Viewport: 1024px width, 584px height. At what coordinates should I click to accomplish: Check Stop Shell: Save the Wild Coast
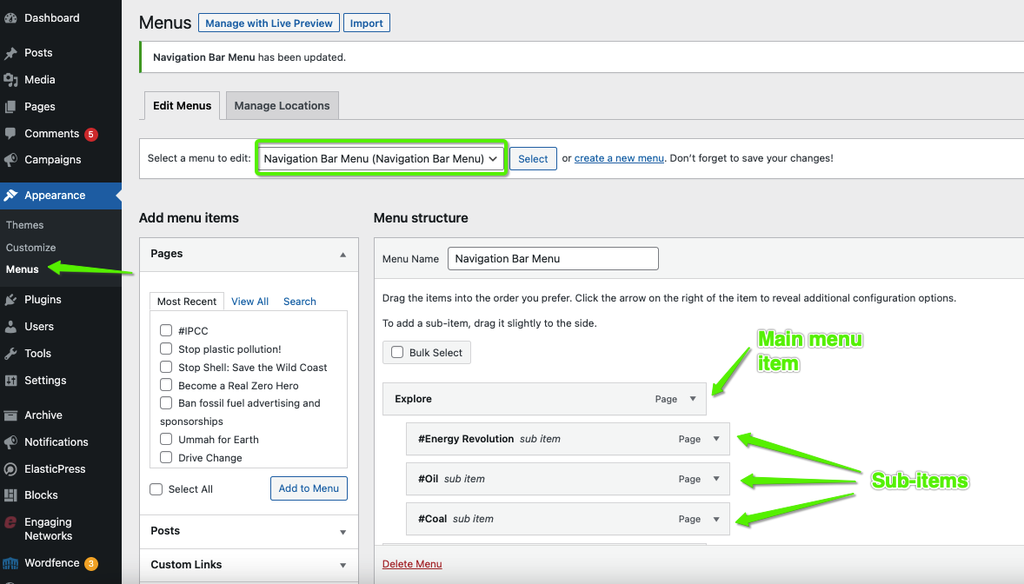(166, 367)
